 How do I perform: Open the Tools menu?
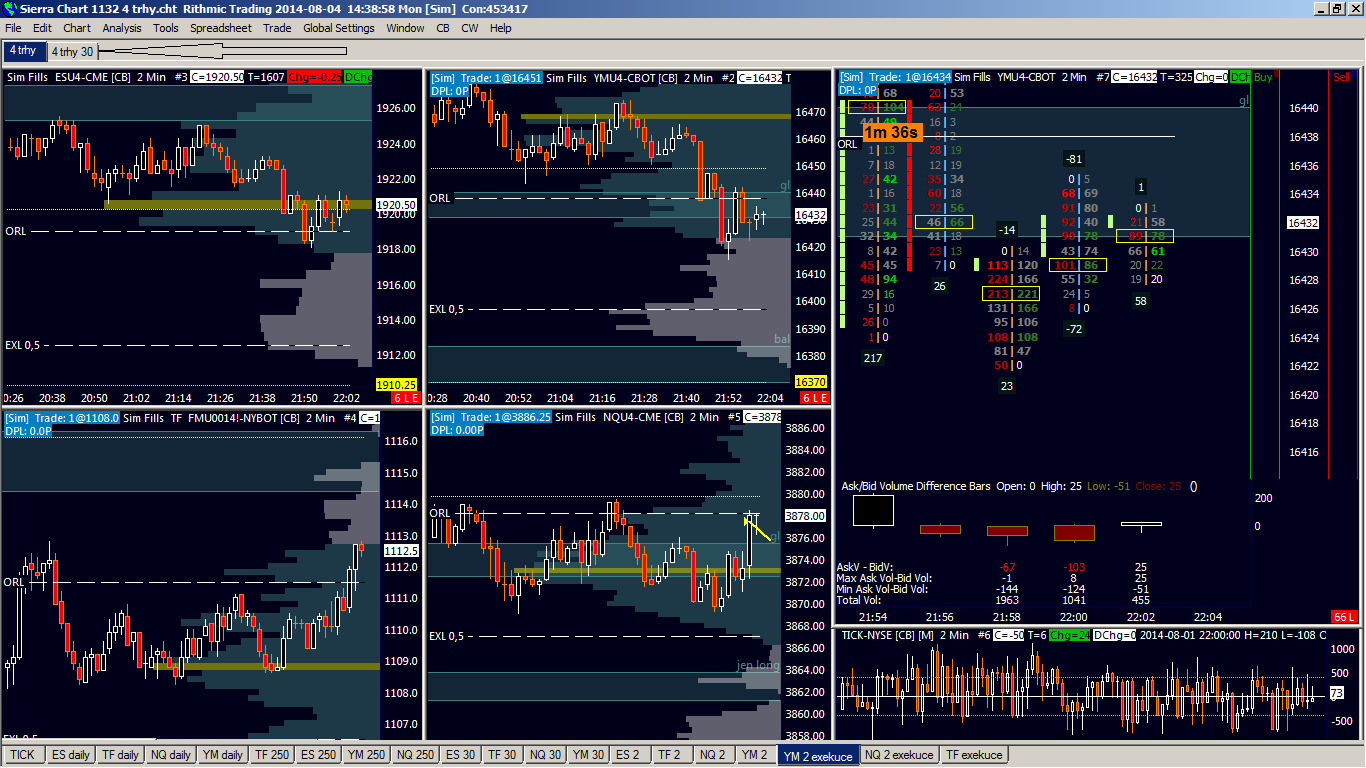tap(166, 28)
